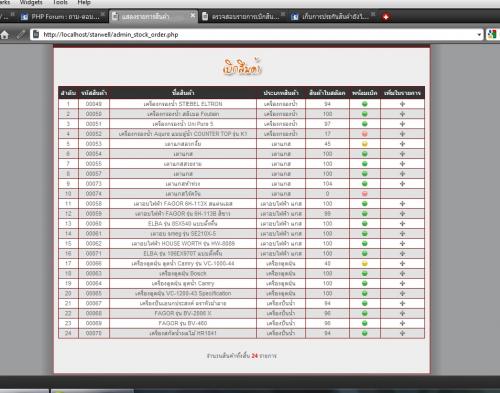Click the home icon in browser toolbar

click(x=5, y=34)
